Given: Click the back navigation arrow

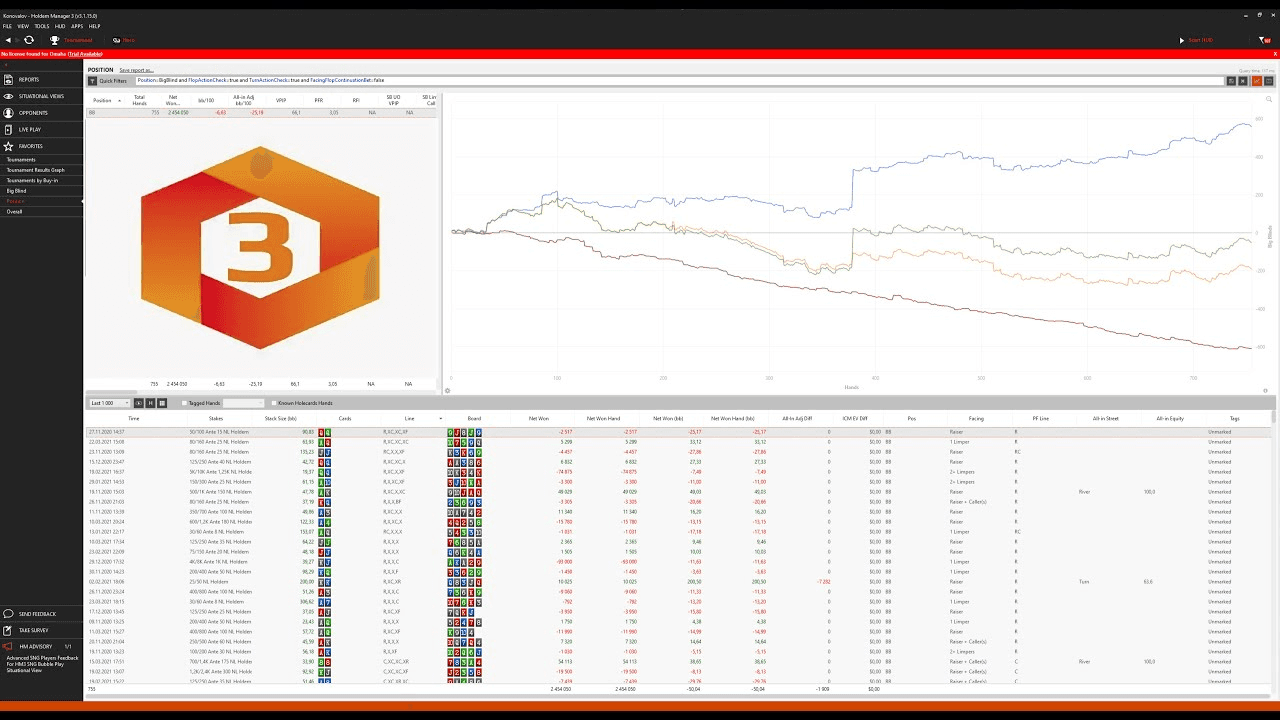Looking at the screenshot, I should pyautogui.click(x=9, y=40).
